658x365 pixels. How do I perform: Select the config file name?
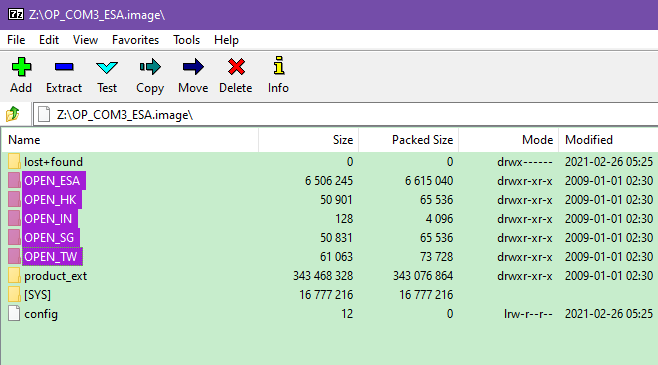[x=41, y=313]
